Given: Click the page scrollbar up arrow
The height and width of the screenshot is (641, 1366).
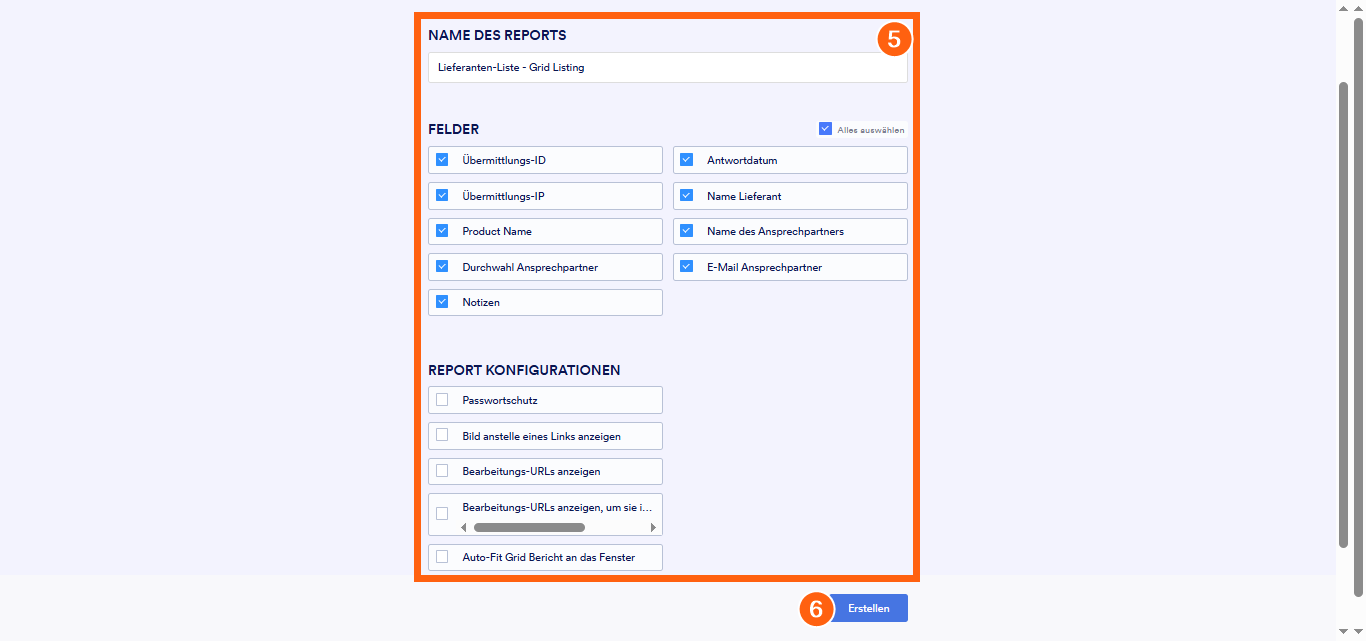Looking at the screenshot, I should [x=1344, y=7].
